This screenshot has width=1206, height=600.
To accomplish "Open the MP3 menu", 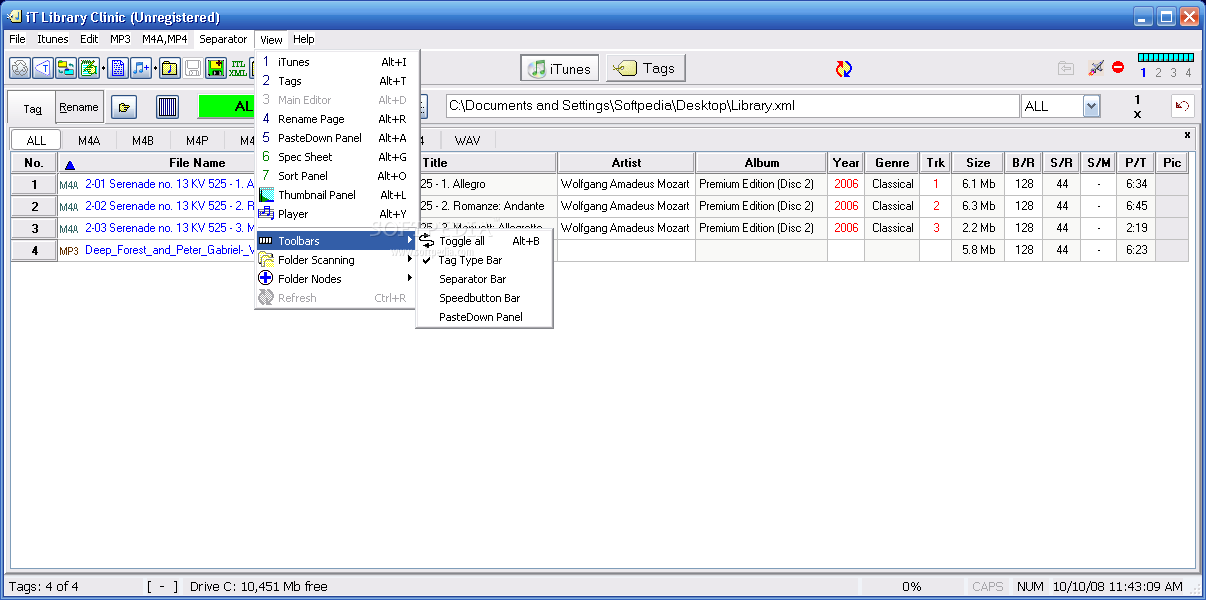I will (120, 39).
